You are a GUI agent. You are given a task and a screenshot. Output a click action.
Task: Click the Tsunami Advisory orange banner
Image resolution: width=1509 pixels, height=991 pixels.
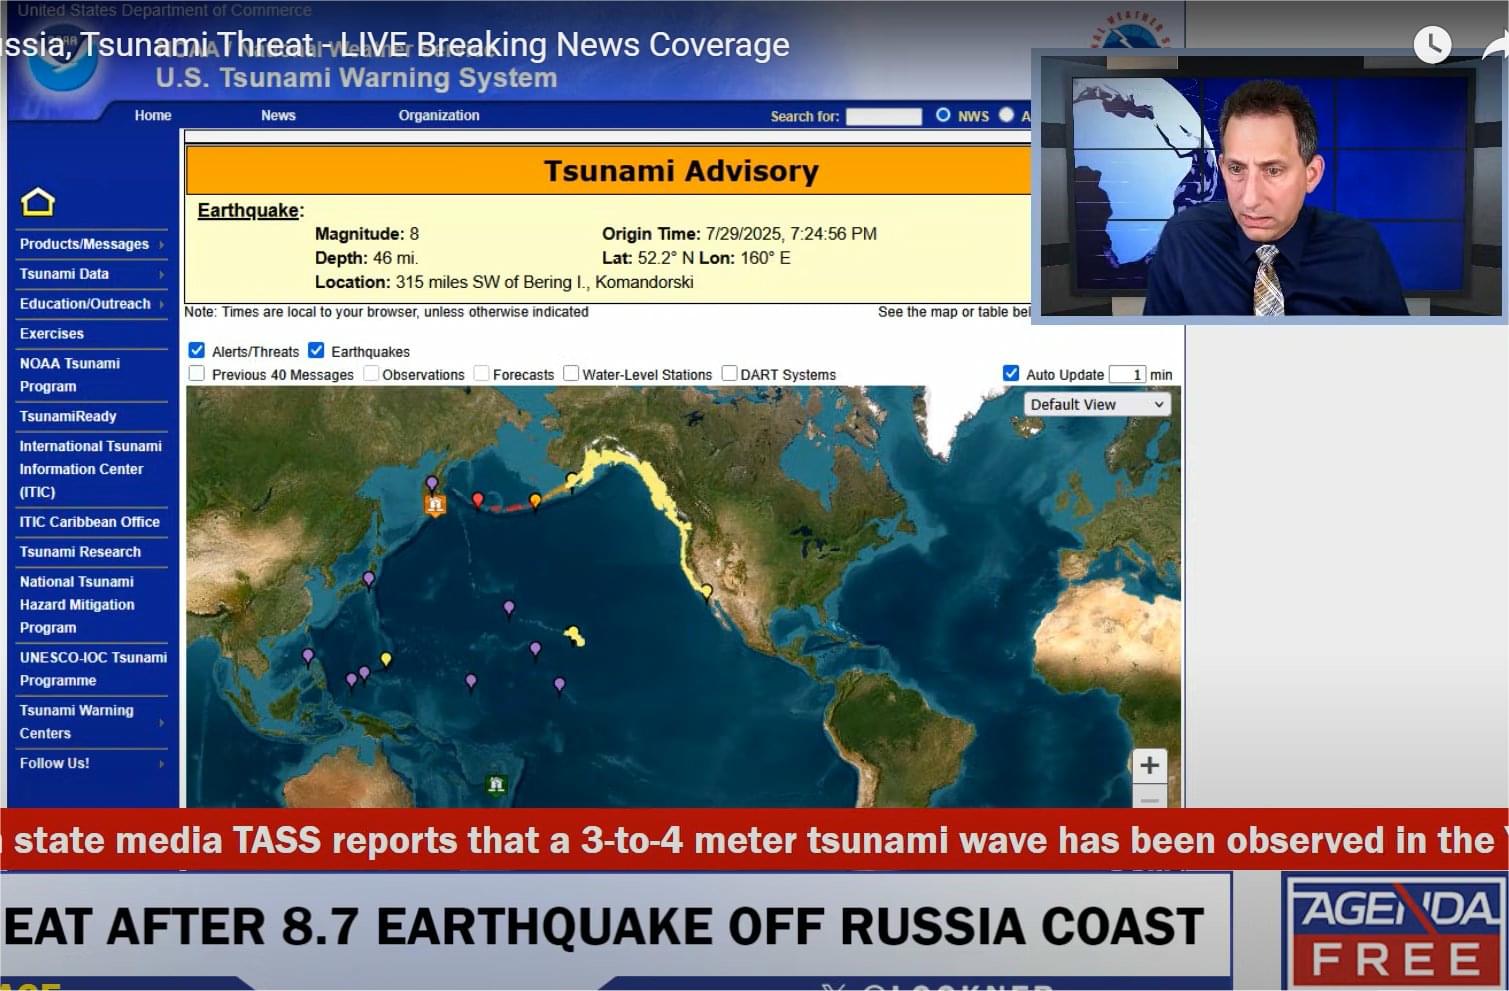(609, 171)
